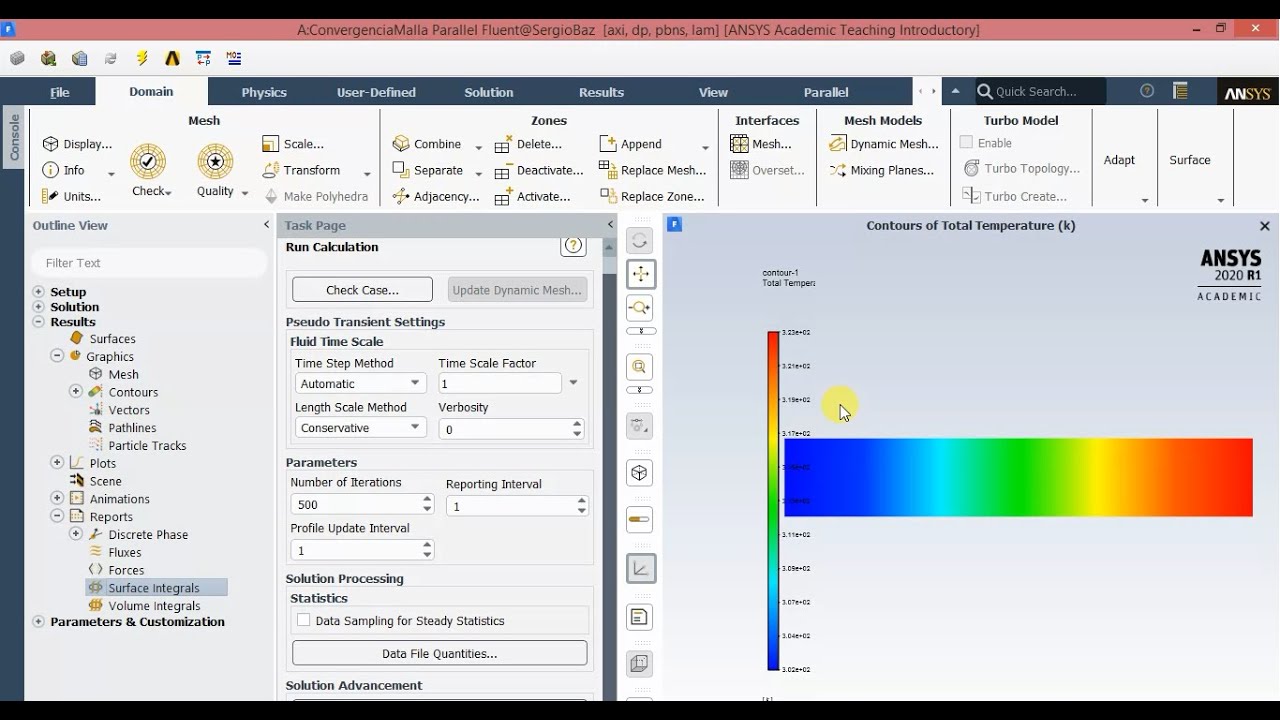Switch to the Solution ribbon tab
1280x720 pixels.
(489, 92)
